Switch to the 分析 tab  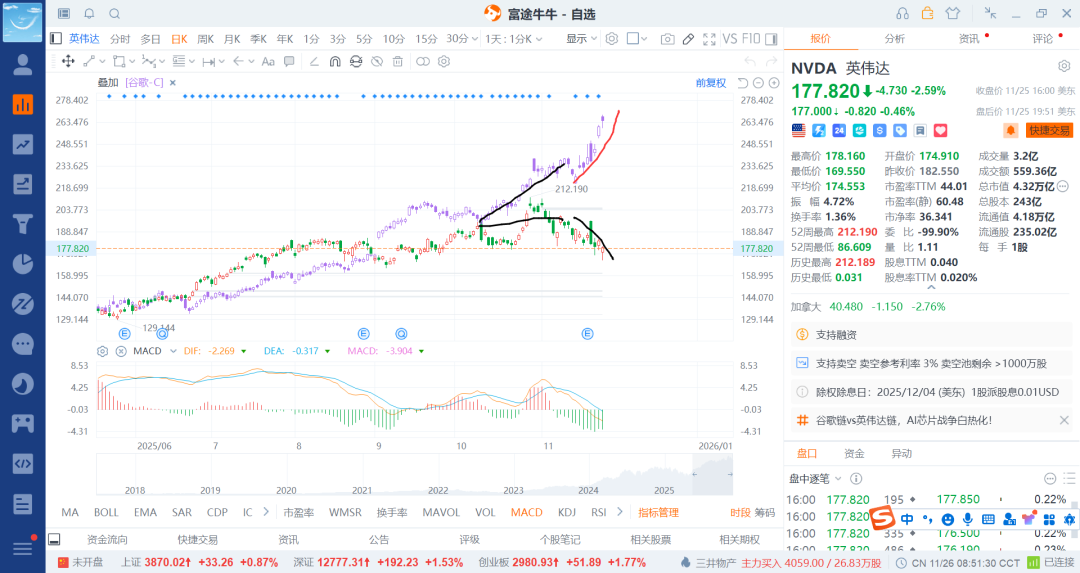pyautogui.click(x=895, y=39)
